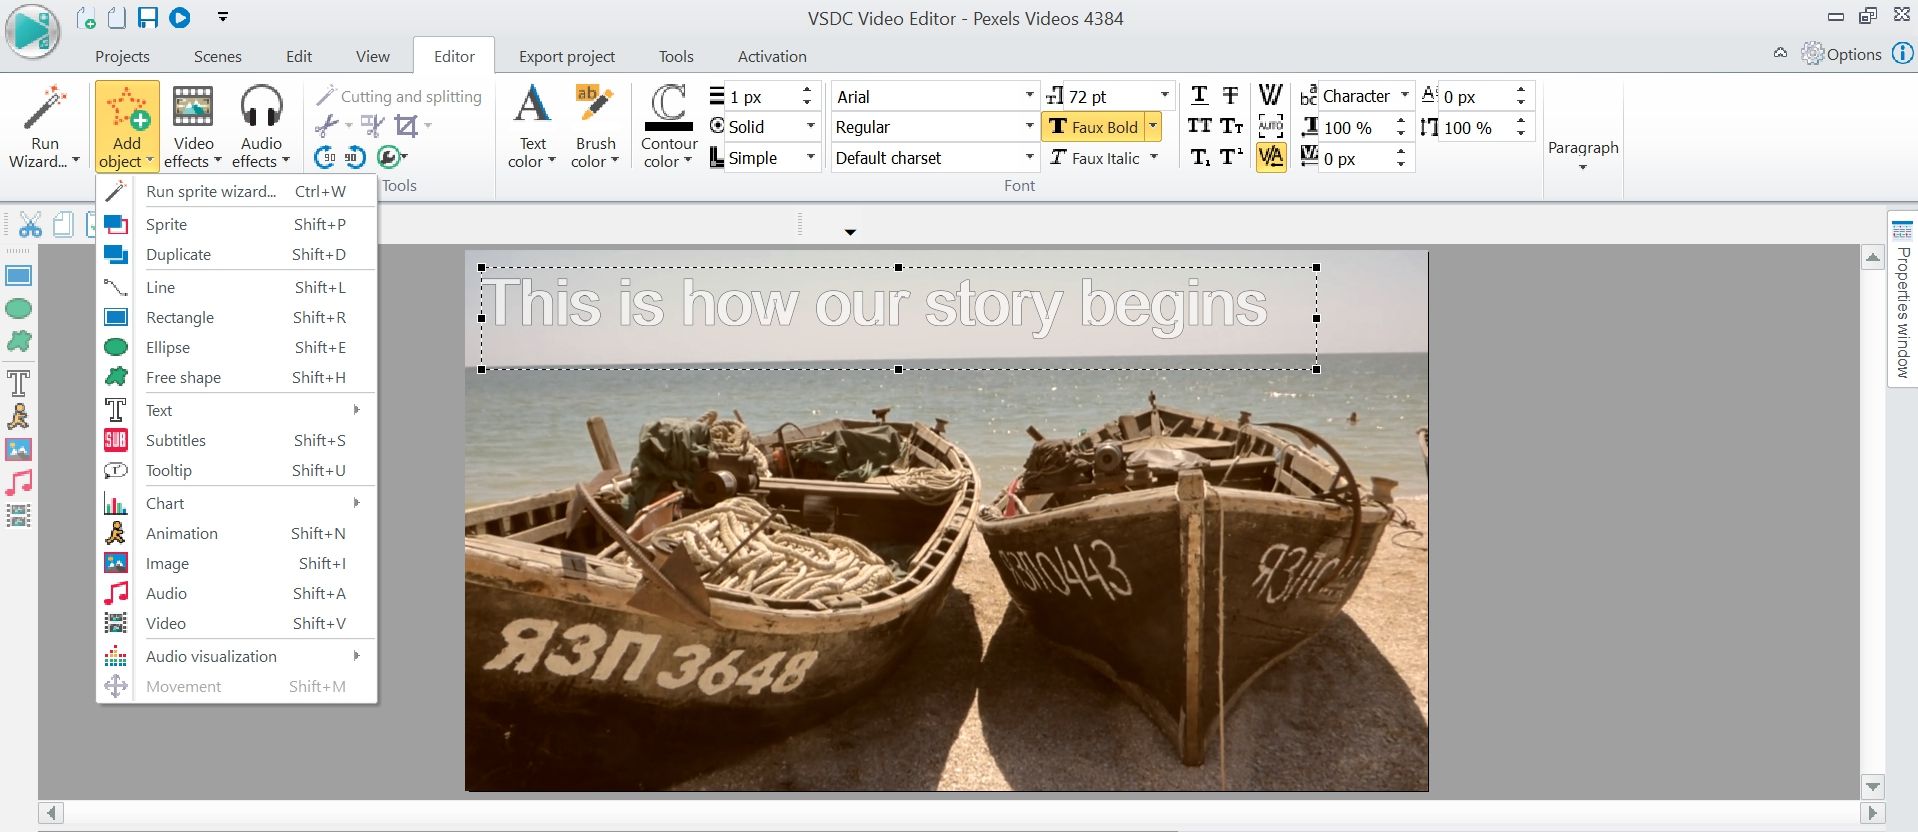Open the Tools ribbon tab
This screenshot has height=832, width=1918.
(675, 56)
